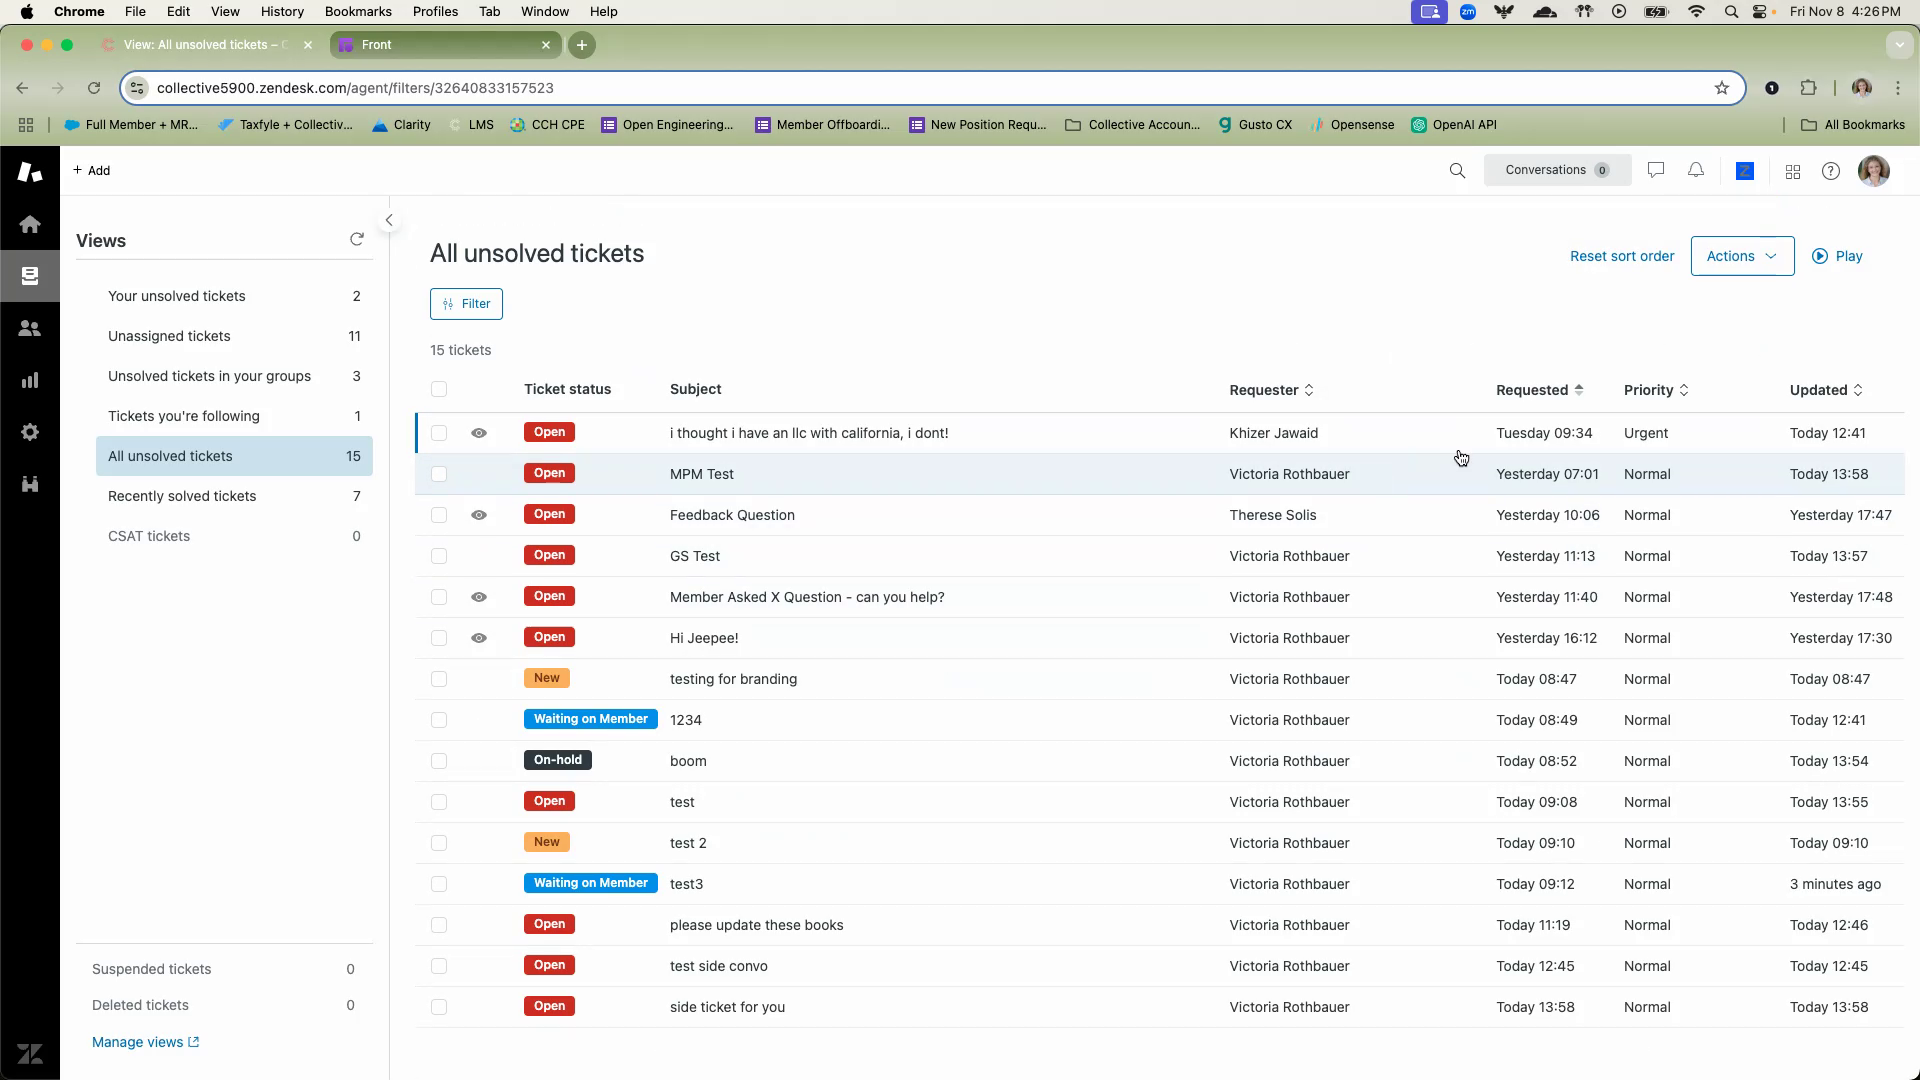Image resolution: width=1920 pixels, height=1080 pixels.
Task: Tick the checkbox for the boom ticket
Action: (439, 761)
